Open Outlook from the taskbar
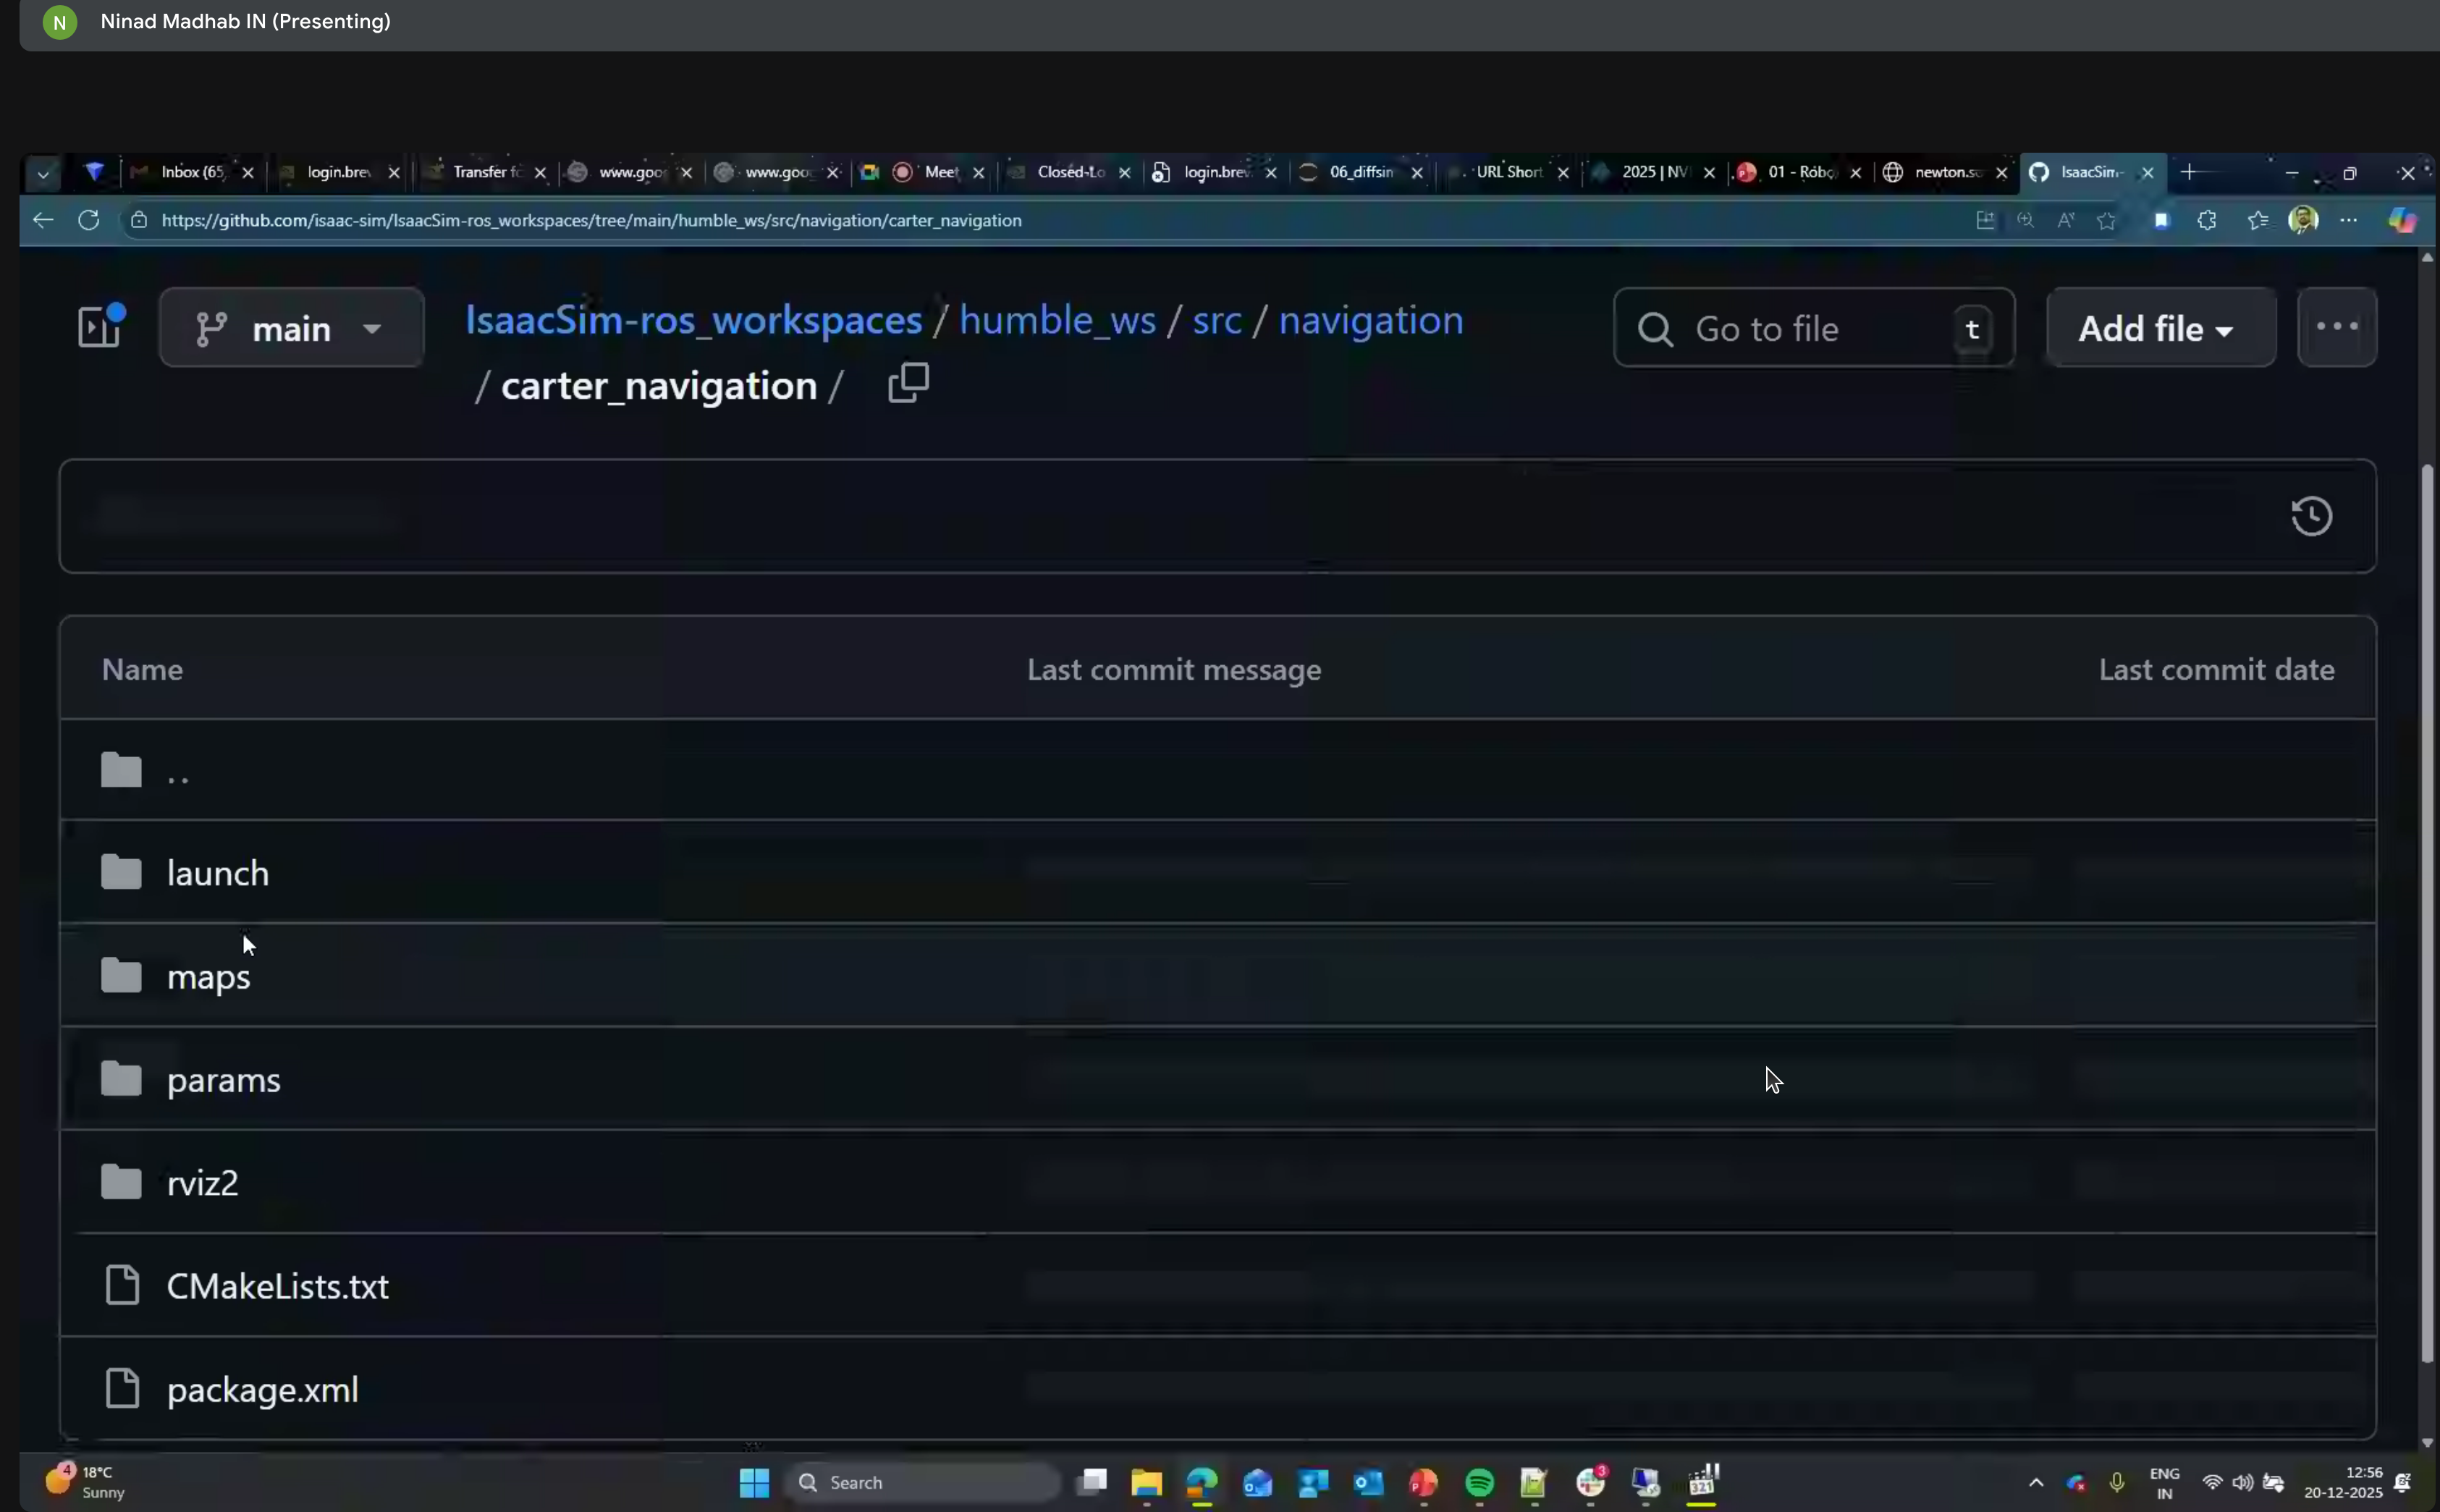 [1368, 1483]
